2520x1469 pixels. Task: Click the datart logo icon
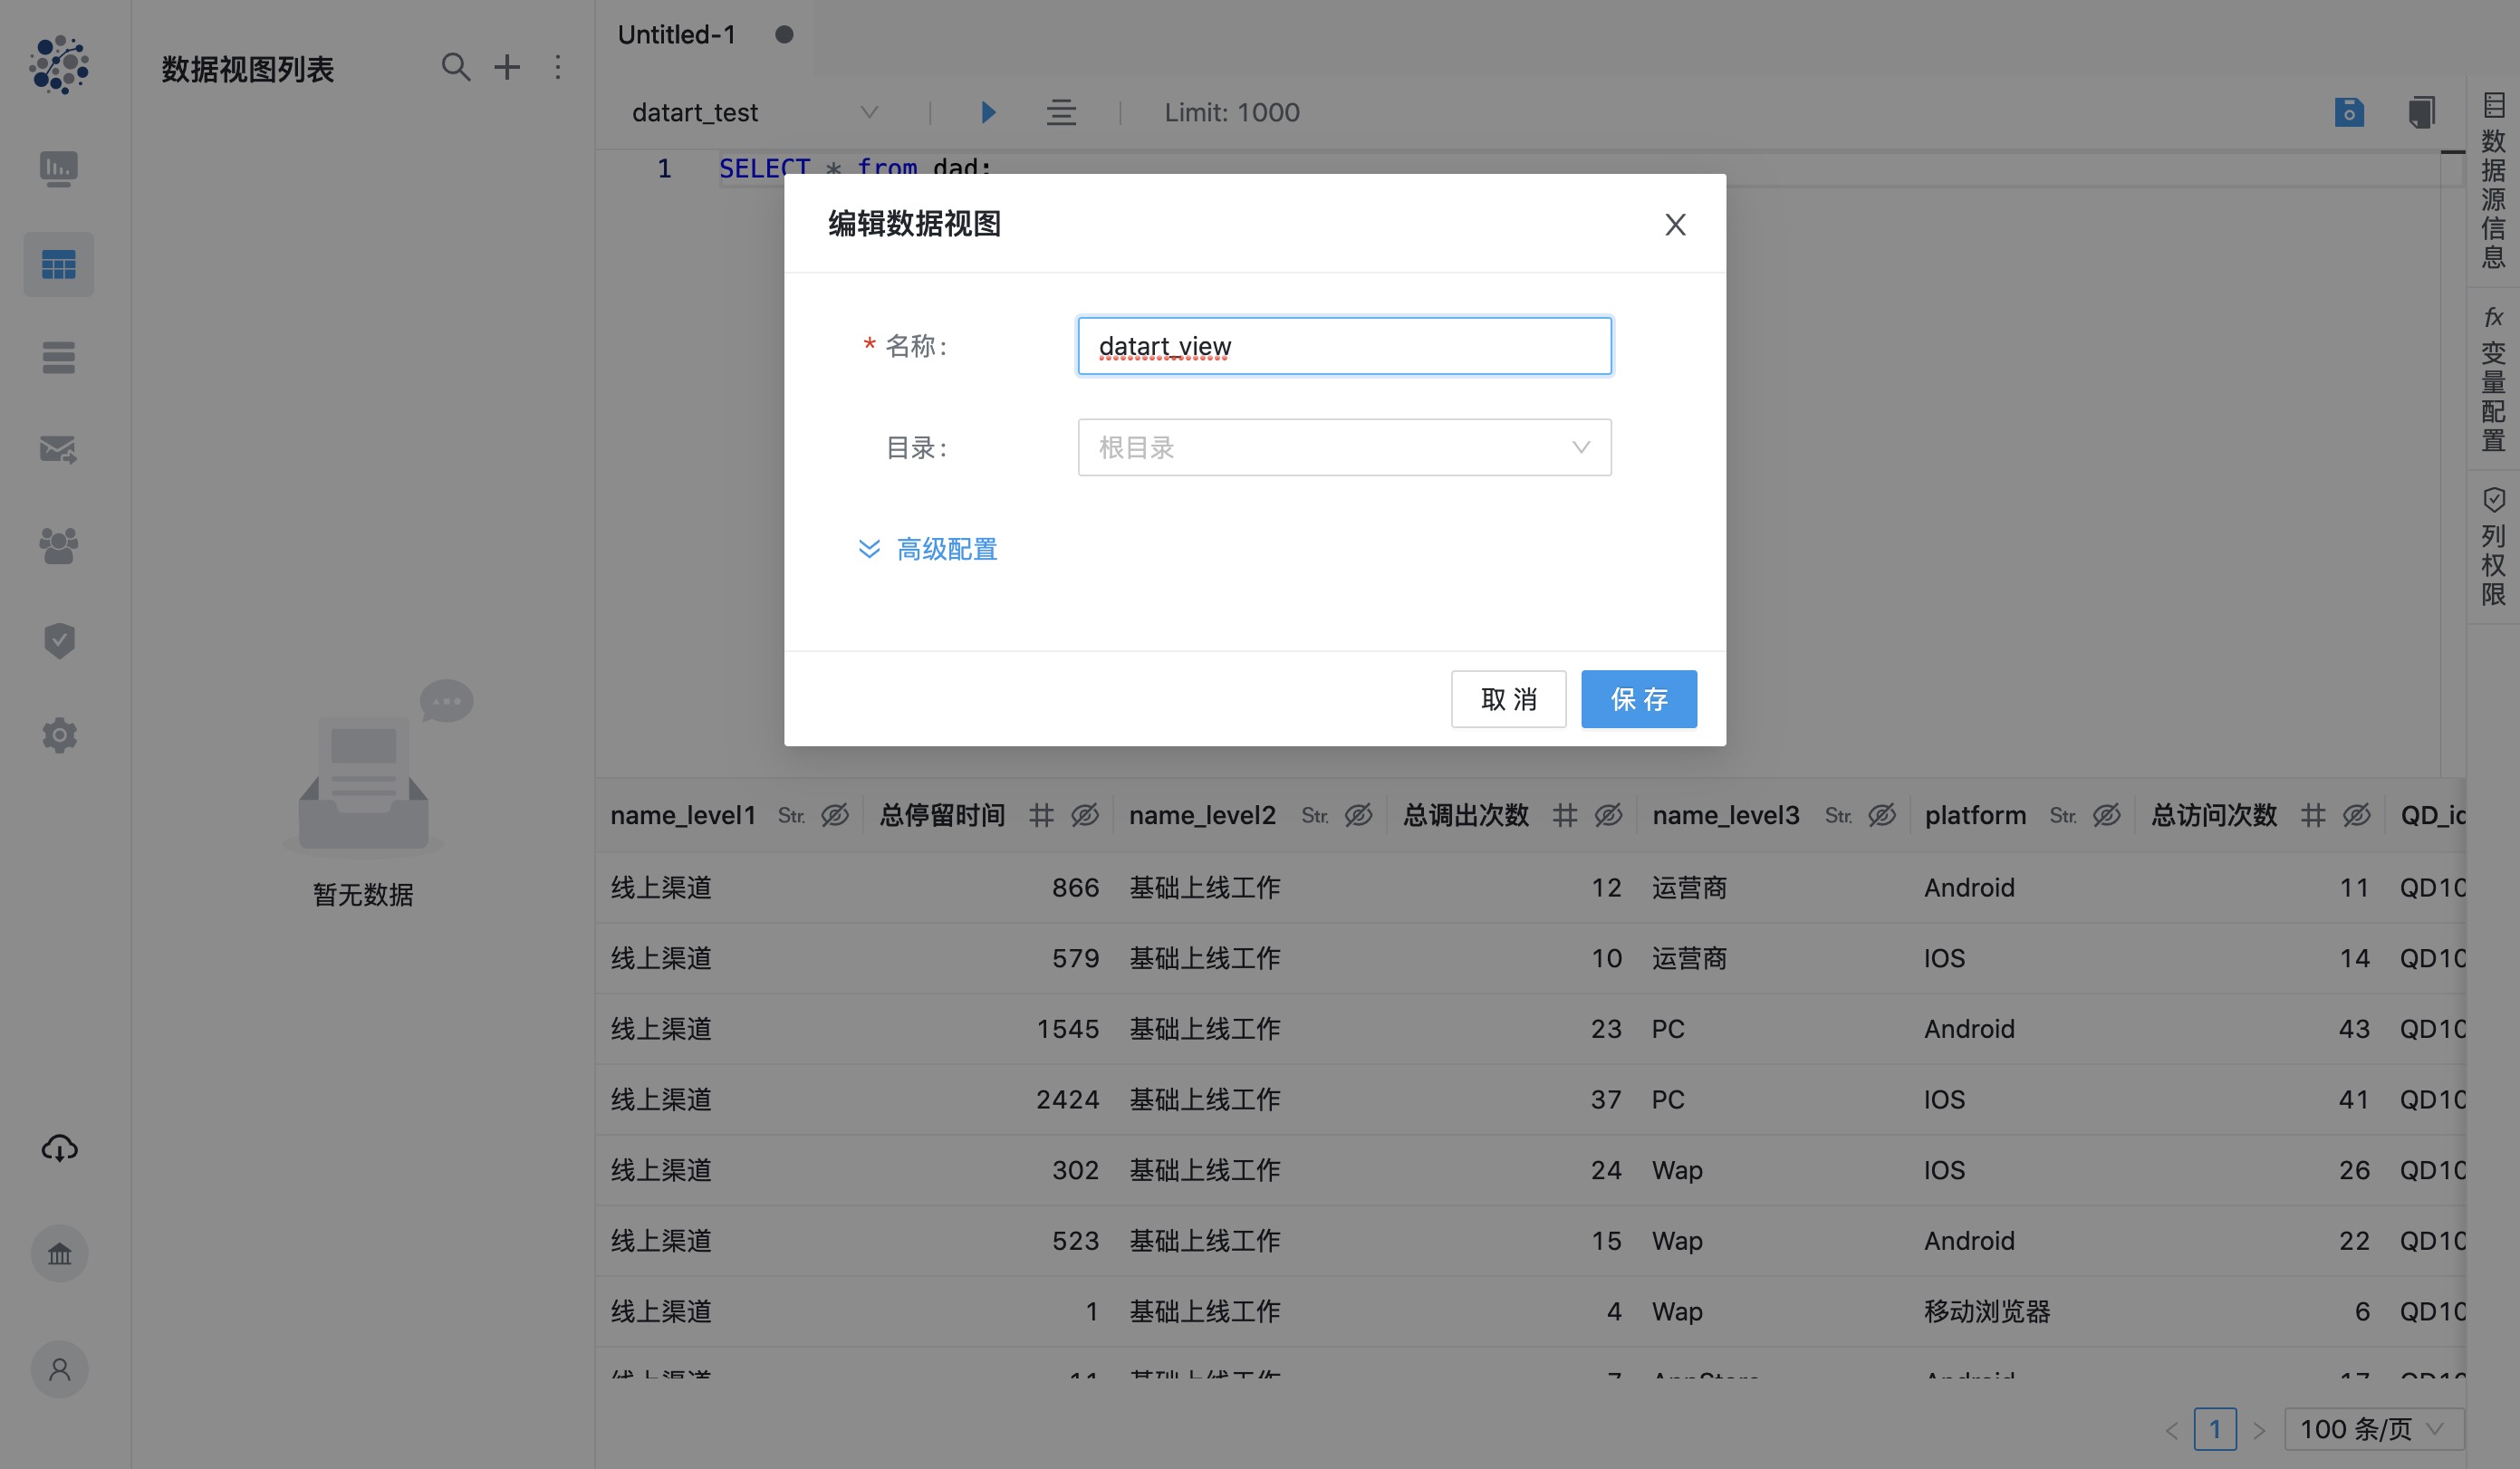[59, 64]
